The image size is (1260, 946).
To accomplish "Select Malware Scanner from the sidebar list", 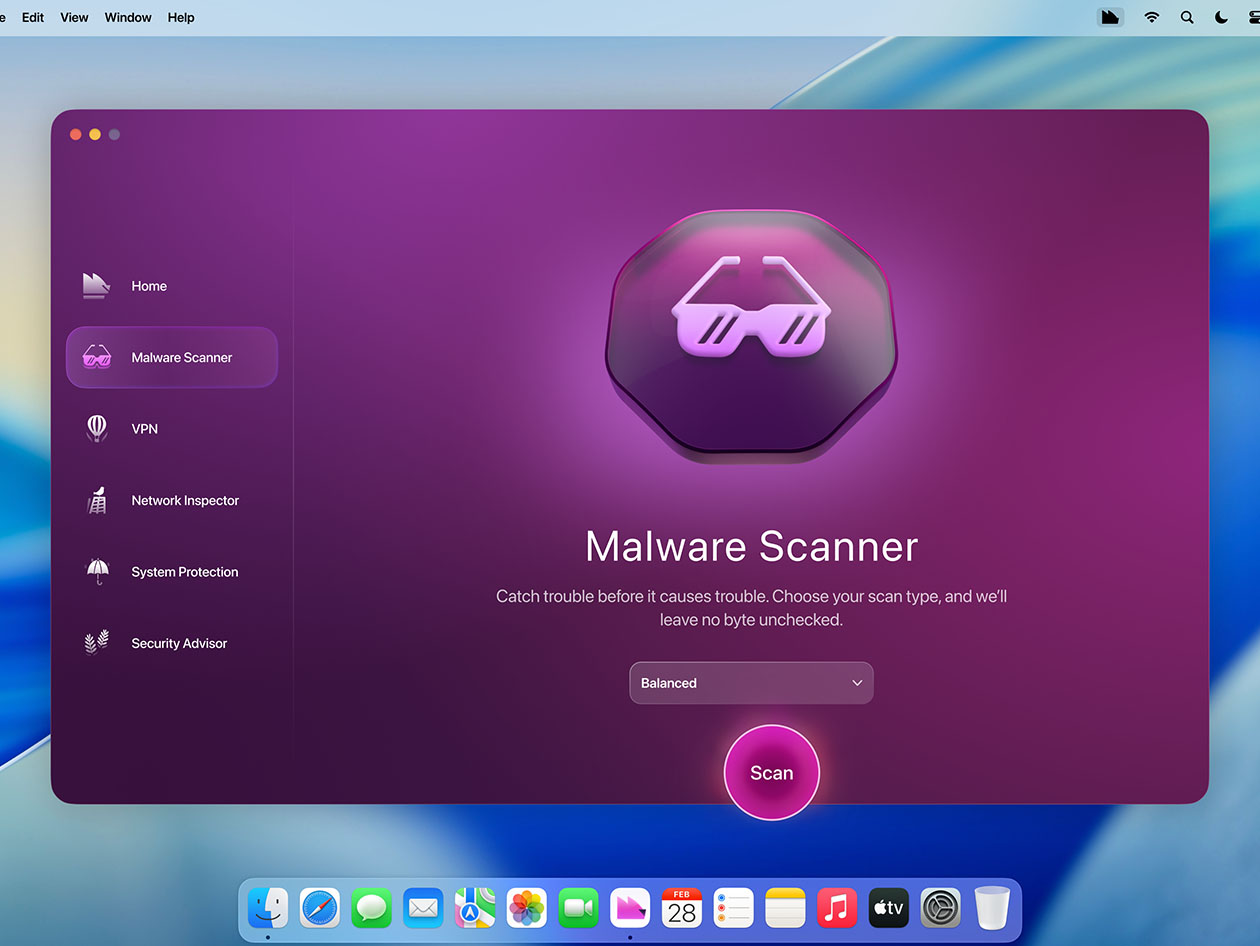I will [x=181, y=357].
